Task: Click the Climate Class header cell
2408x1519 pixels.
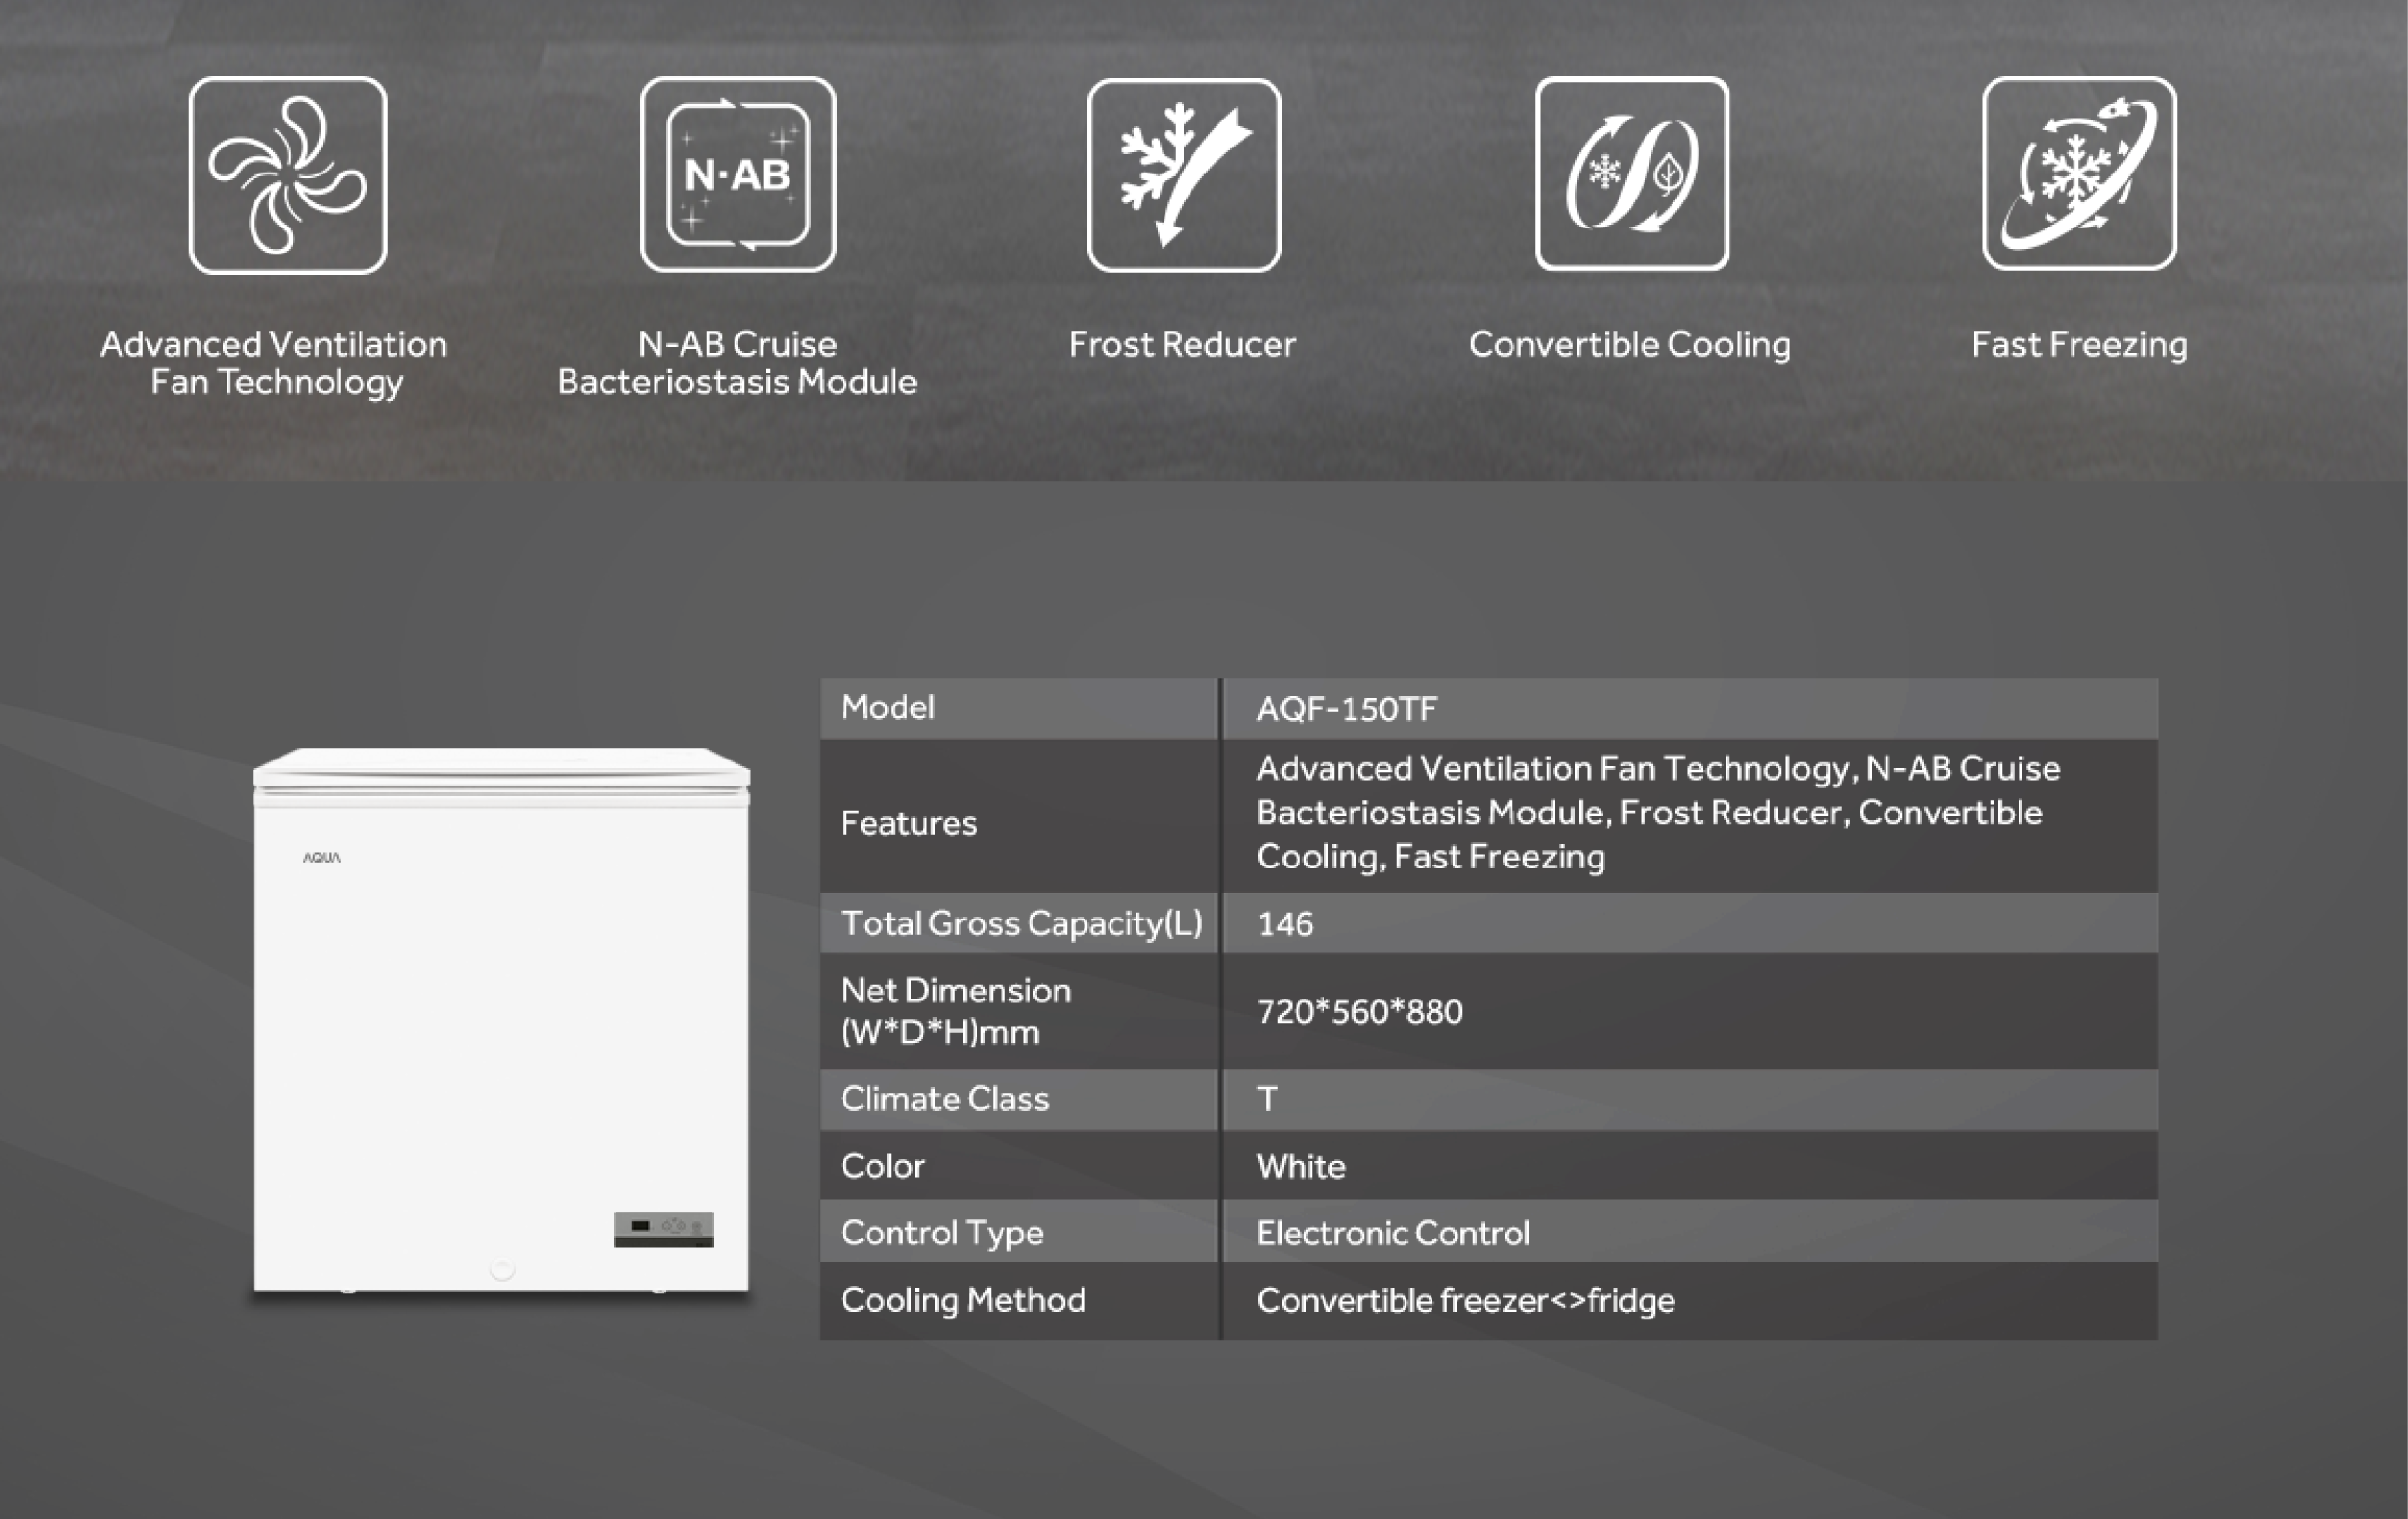Action: 945,1099
